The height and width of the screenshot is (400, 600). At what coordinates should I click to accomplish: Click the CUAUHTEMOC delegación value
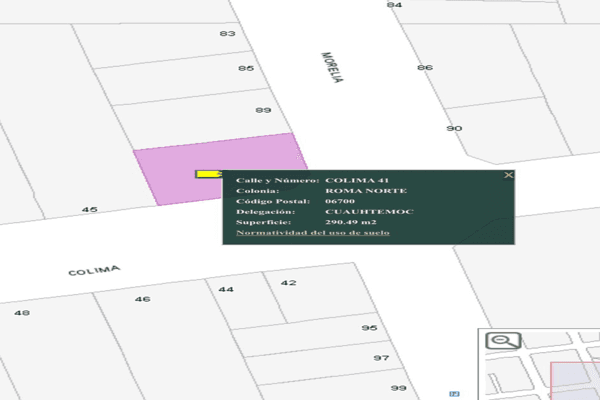(x=369, y=212)
